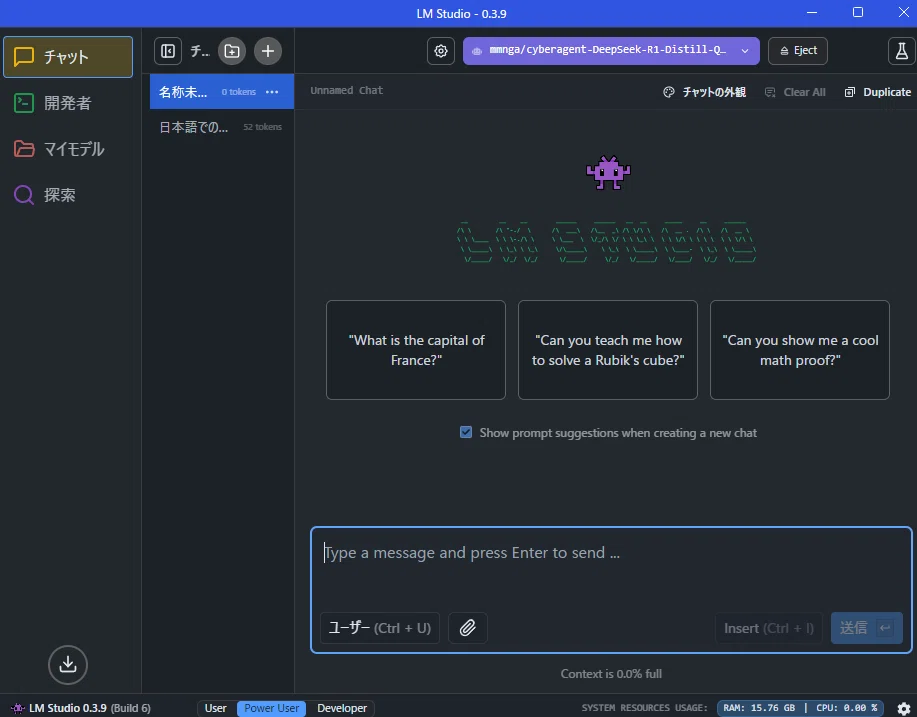Collapse the chat list sidebar panel icon

click(168, 51)
